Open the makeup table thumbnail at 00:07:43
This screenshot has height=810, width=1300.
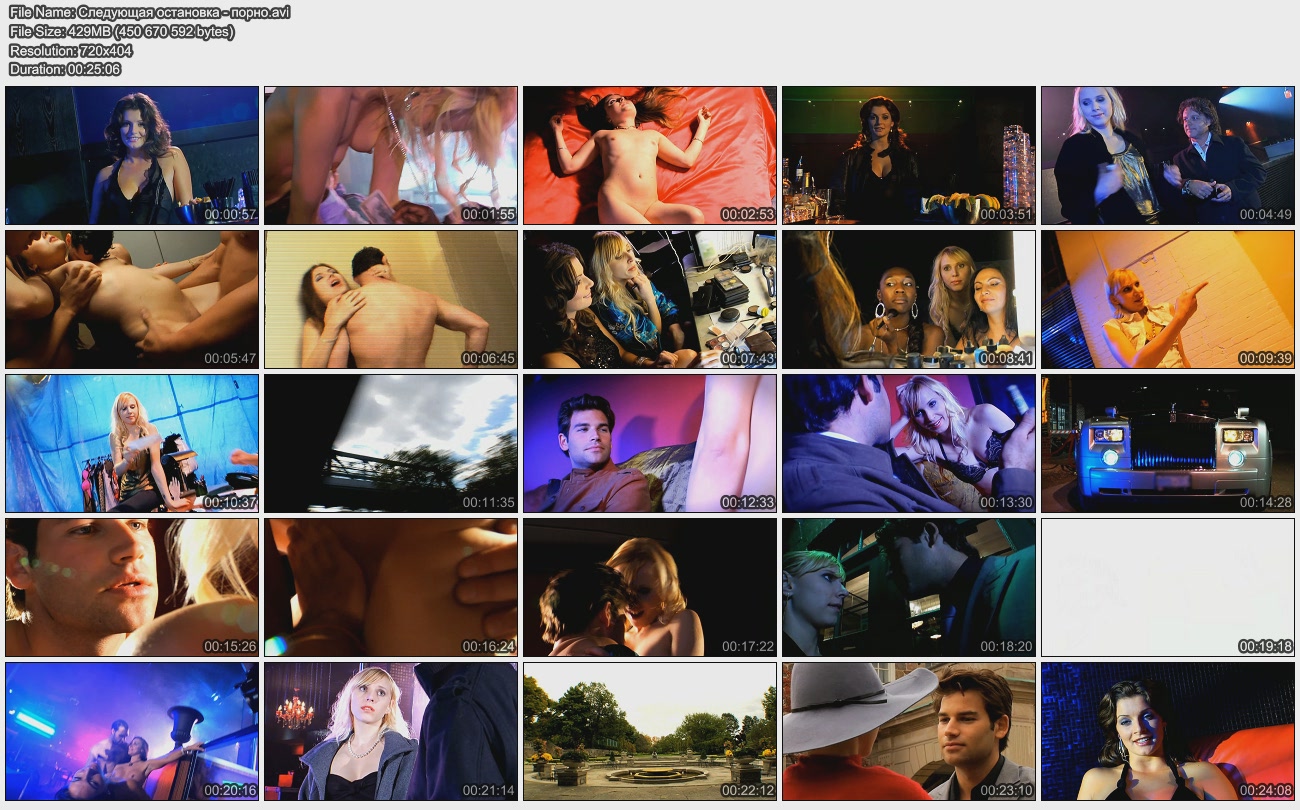649,299
